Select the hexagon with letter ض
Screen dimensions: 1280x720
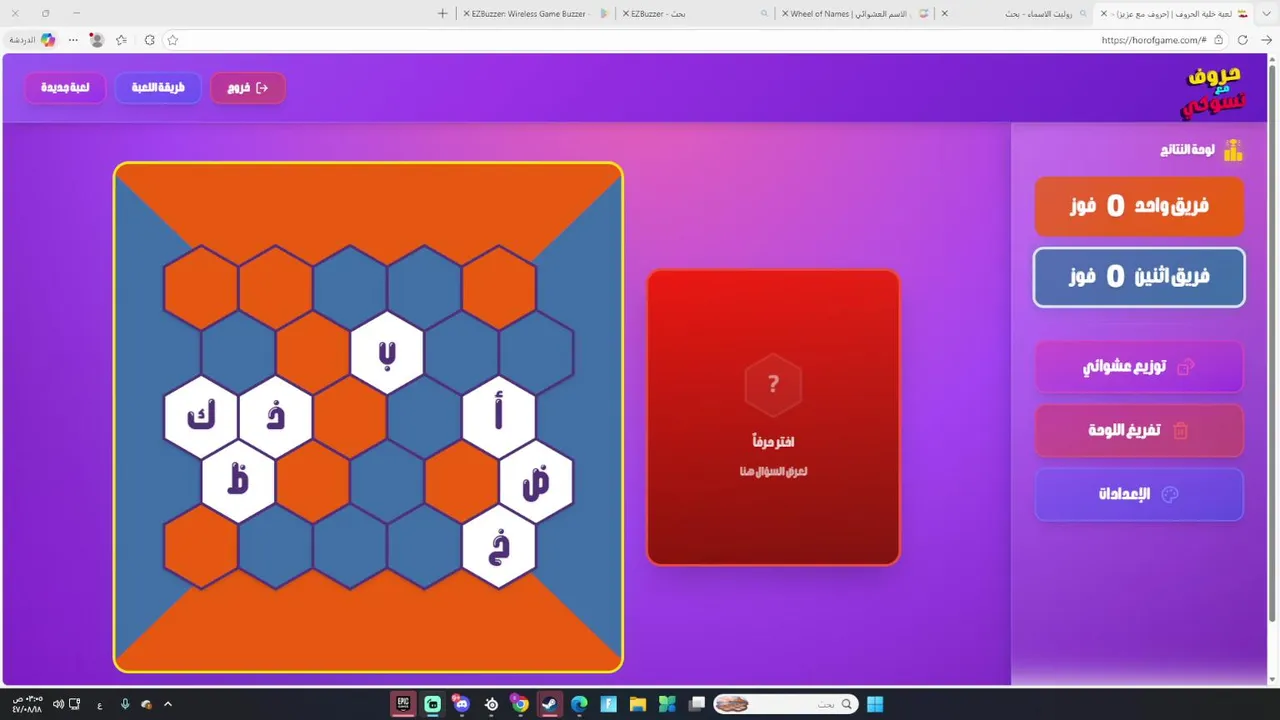[x=536, y=481]
